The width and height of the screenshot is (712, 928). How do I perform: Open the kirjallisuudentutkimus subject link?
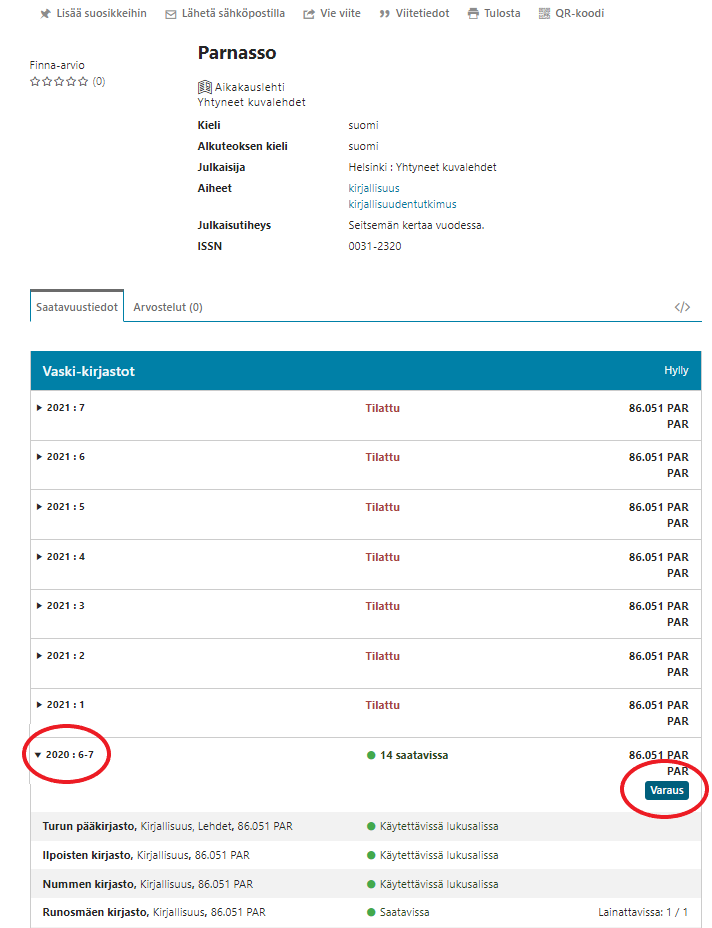(402, 204)
